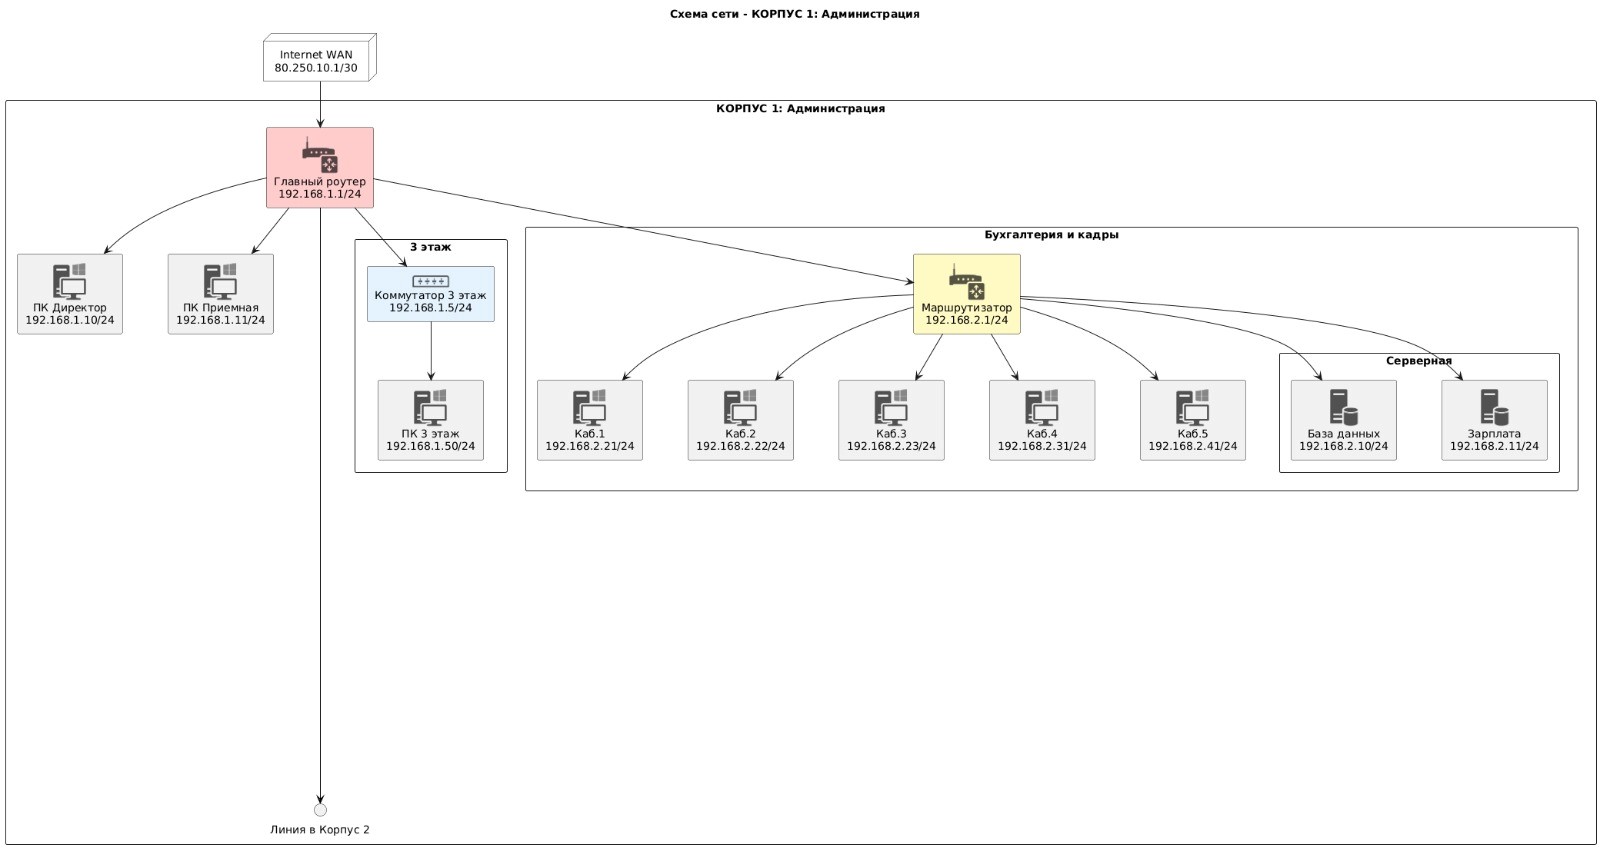Select the КОРПУС 1: Администрация frame label
Viewport: 1600px width, 848px height.
(x=800, y=109)
